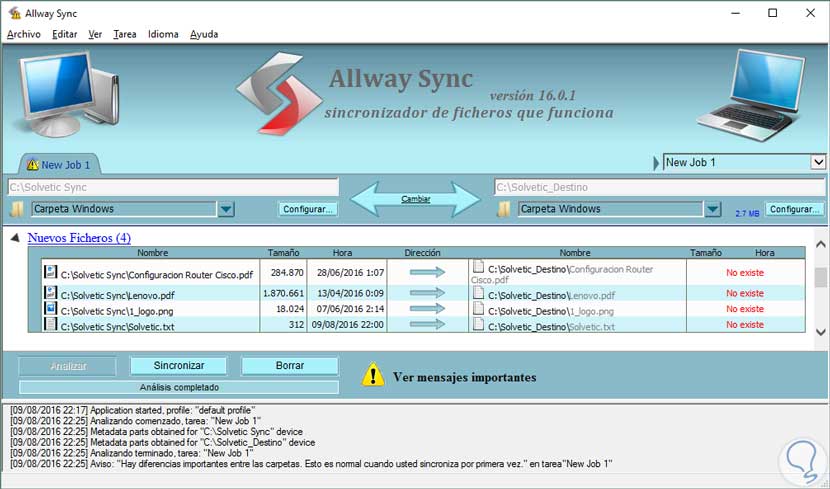Screen dimensions: 830x489
Task: Select C:\Solvetic Sync\Lenovo.pdf file name
Action: [118, 295]
